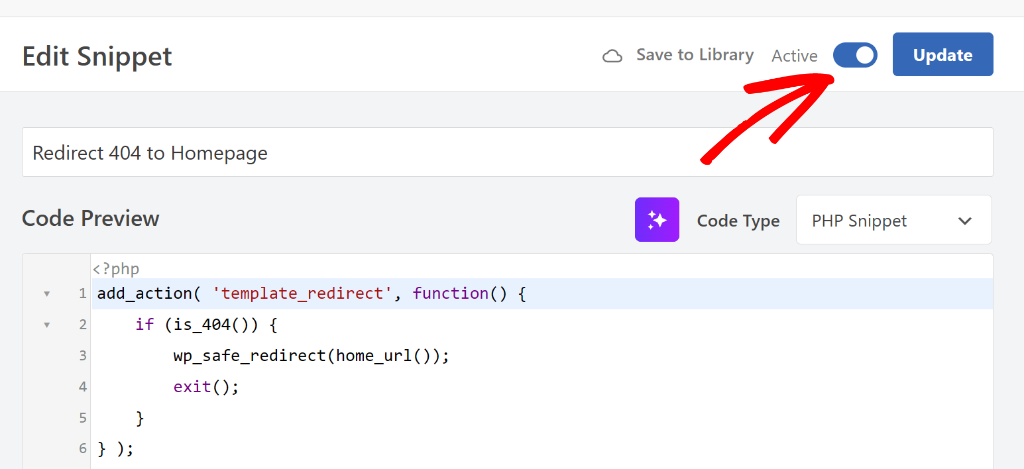Click the wp_safe_redirect(home_url()) line
This screenshot has height=469, width=1024.
[x=311, y=356]
